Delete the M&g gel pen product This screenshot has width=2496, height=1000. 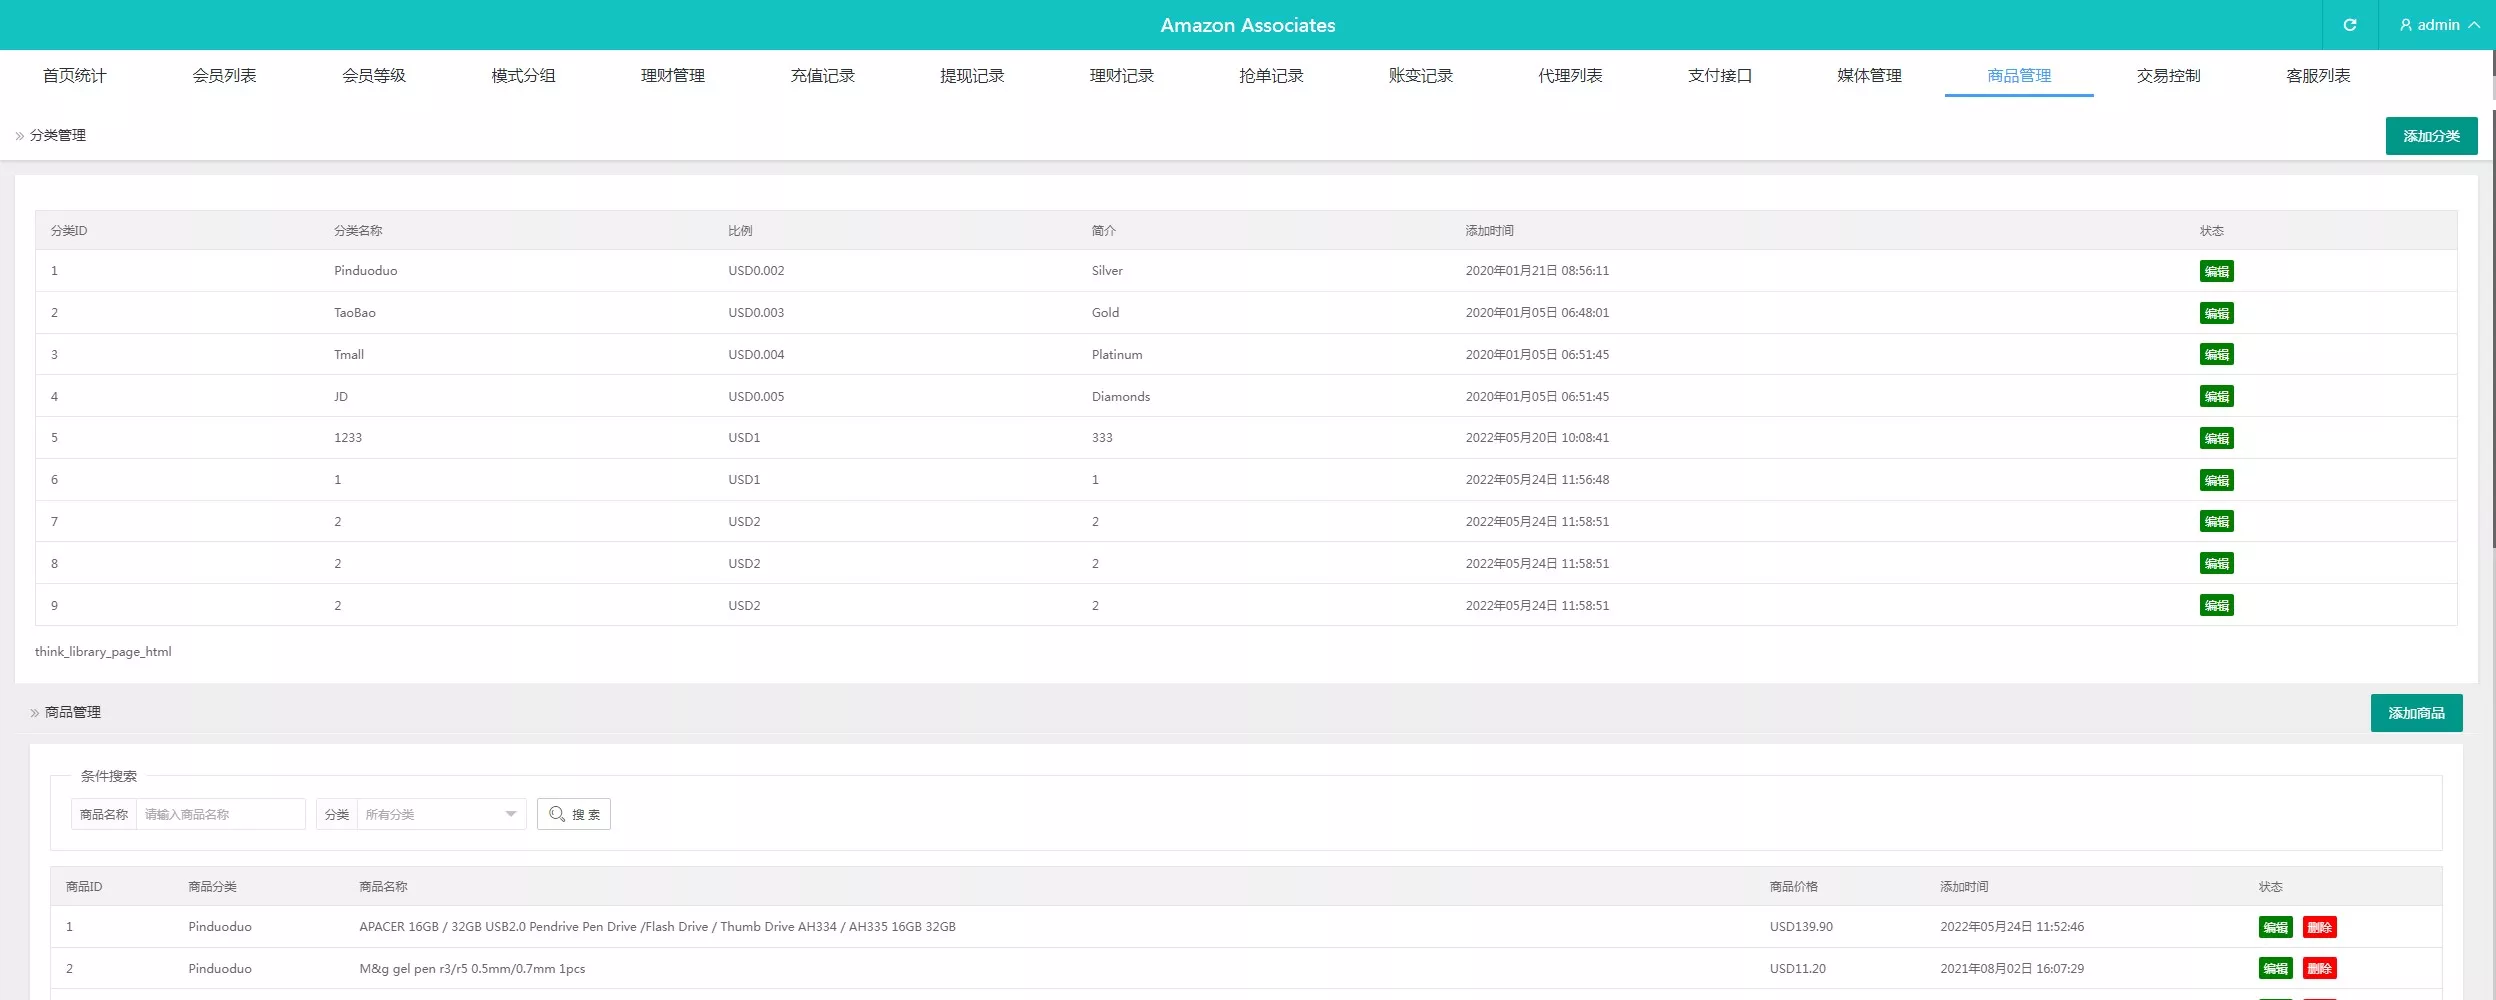click(2319, 969)
